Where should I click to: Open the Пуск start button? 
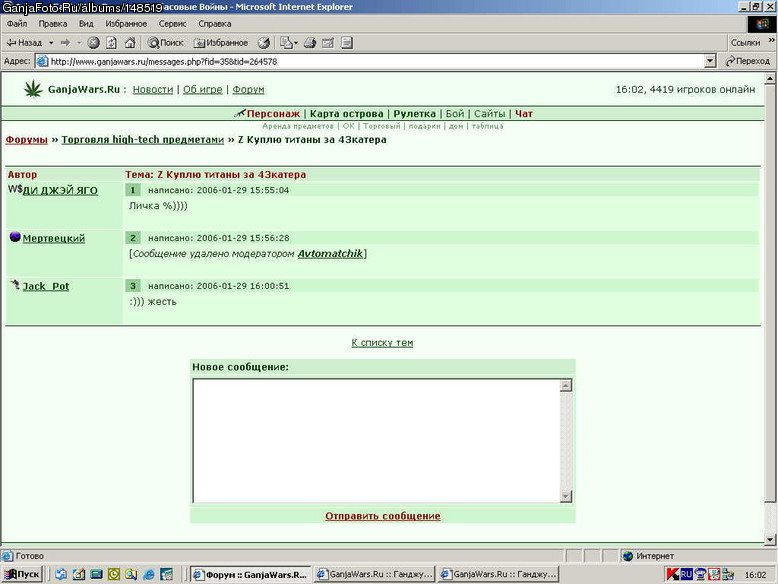22,574
